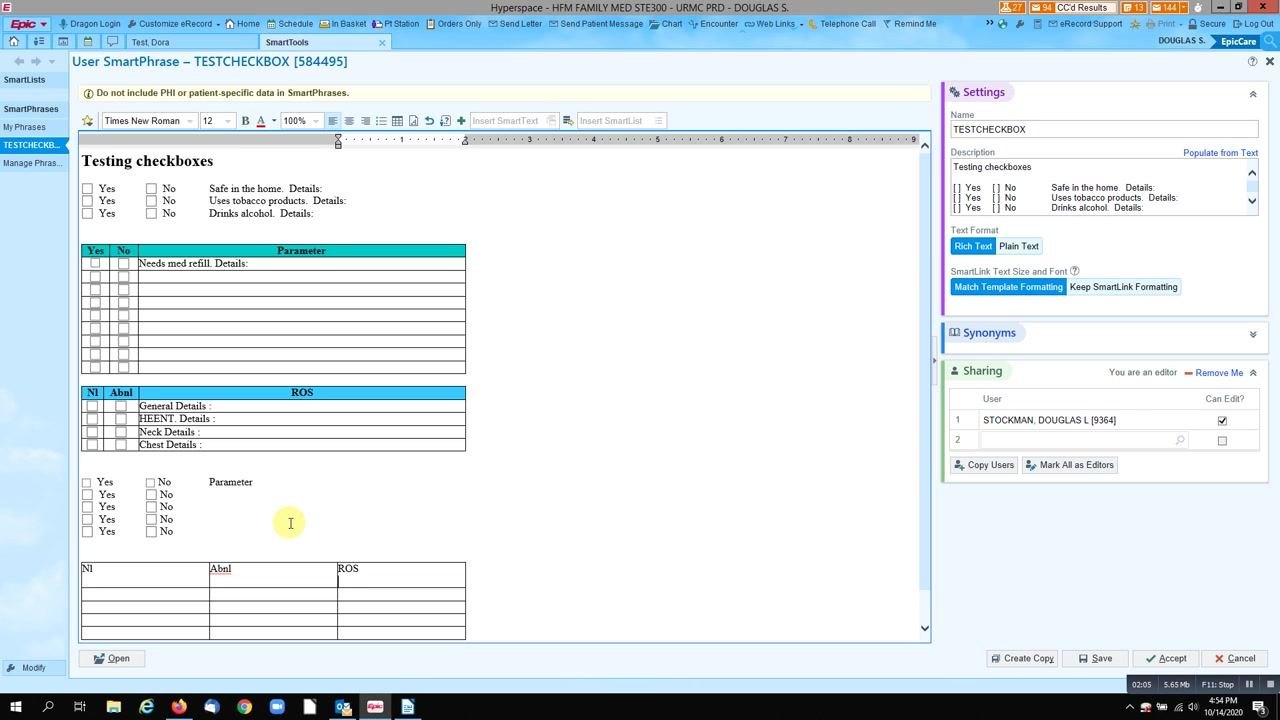Open Outlook from the Windows taskbar
The width and height of the screenshot is (1280, 720).
pos(342,707)
